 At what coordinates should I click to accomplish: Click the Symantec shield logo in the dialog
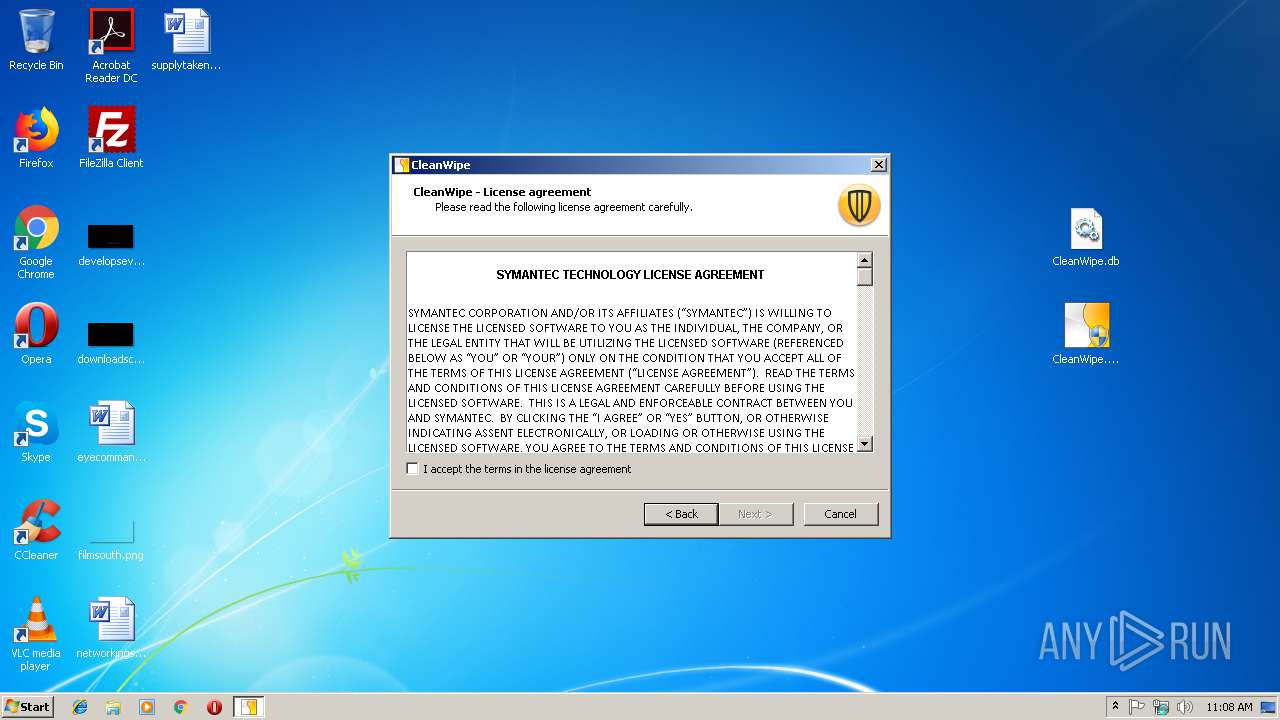(x=859, y=205)
